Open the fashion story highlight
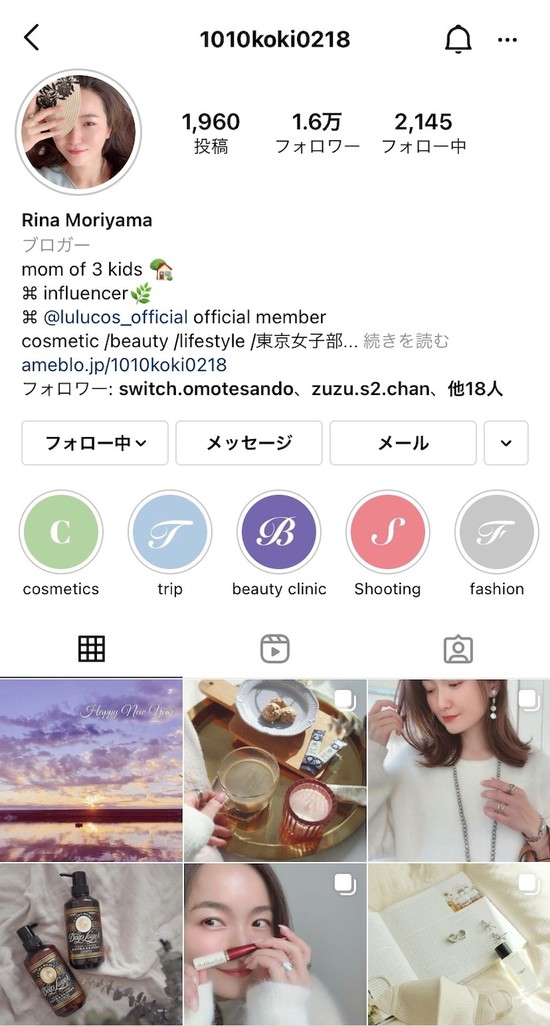The height and width of the screenshot is (1026, 550). pyautogui.click(x=497, y=531)
